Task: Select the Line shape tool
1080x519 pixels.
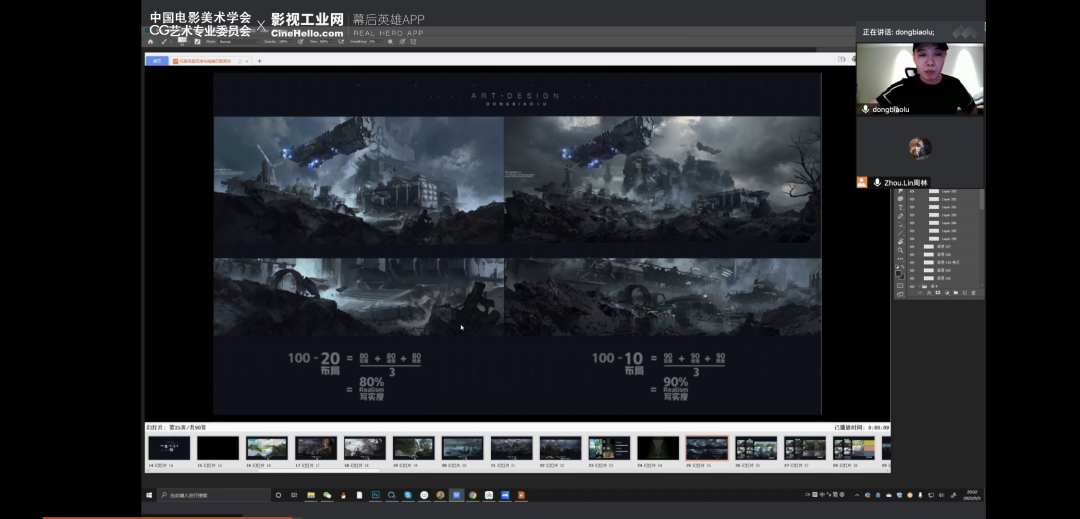Action: point(900,233)
